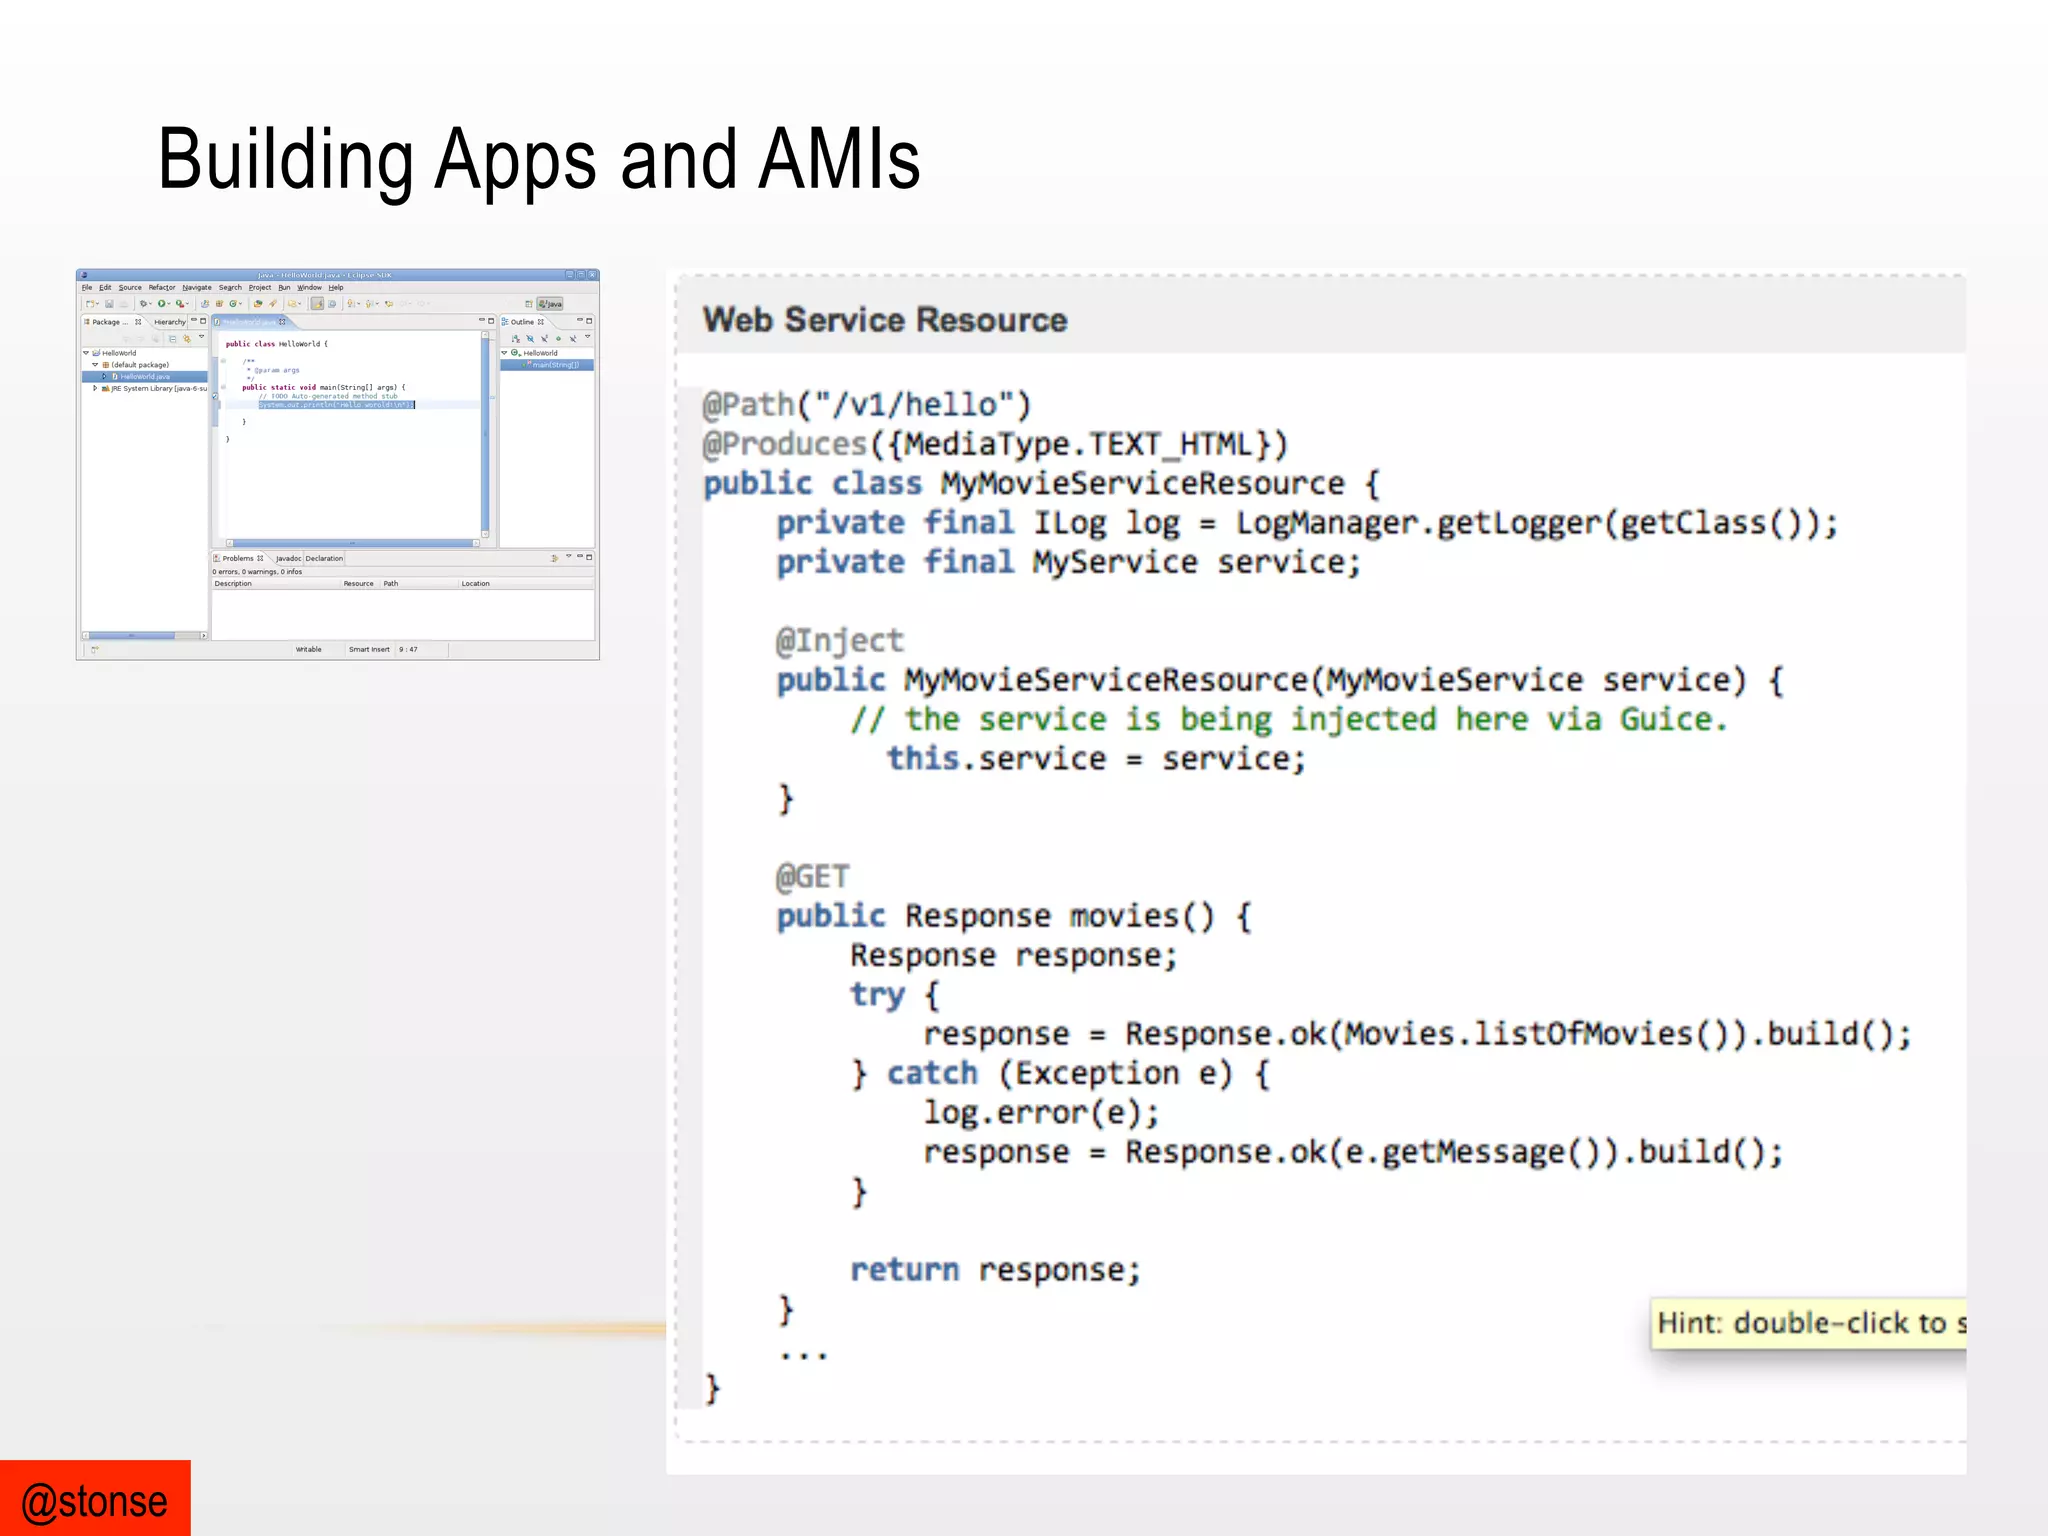Click the New Java Package icon

(x=219, y=303)
